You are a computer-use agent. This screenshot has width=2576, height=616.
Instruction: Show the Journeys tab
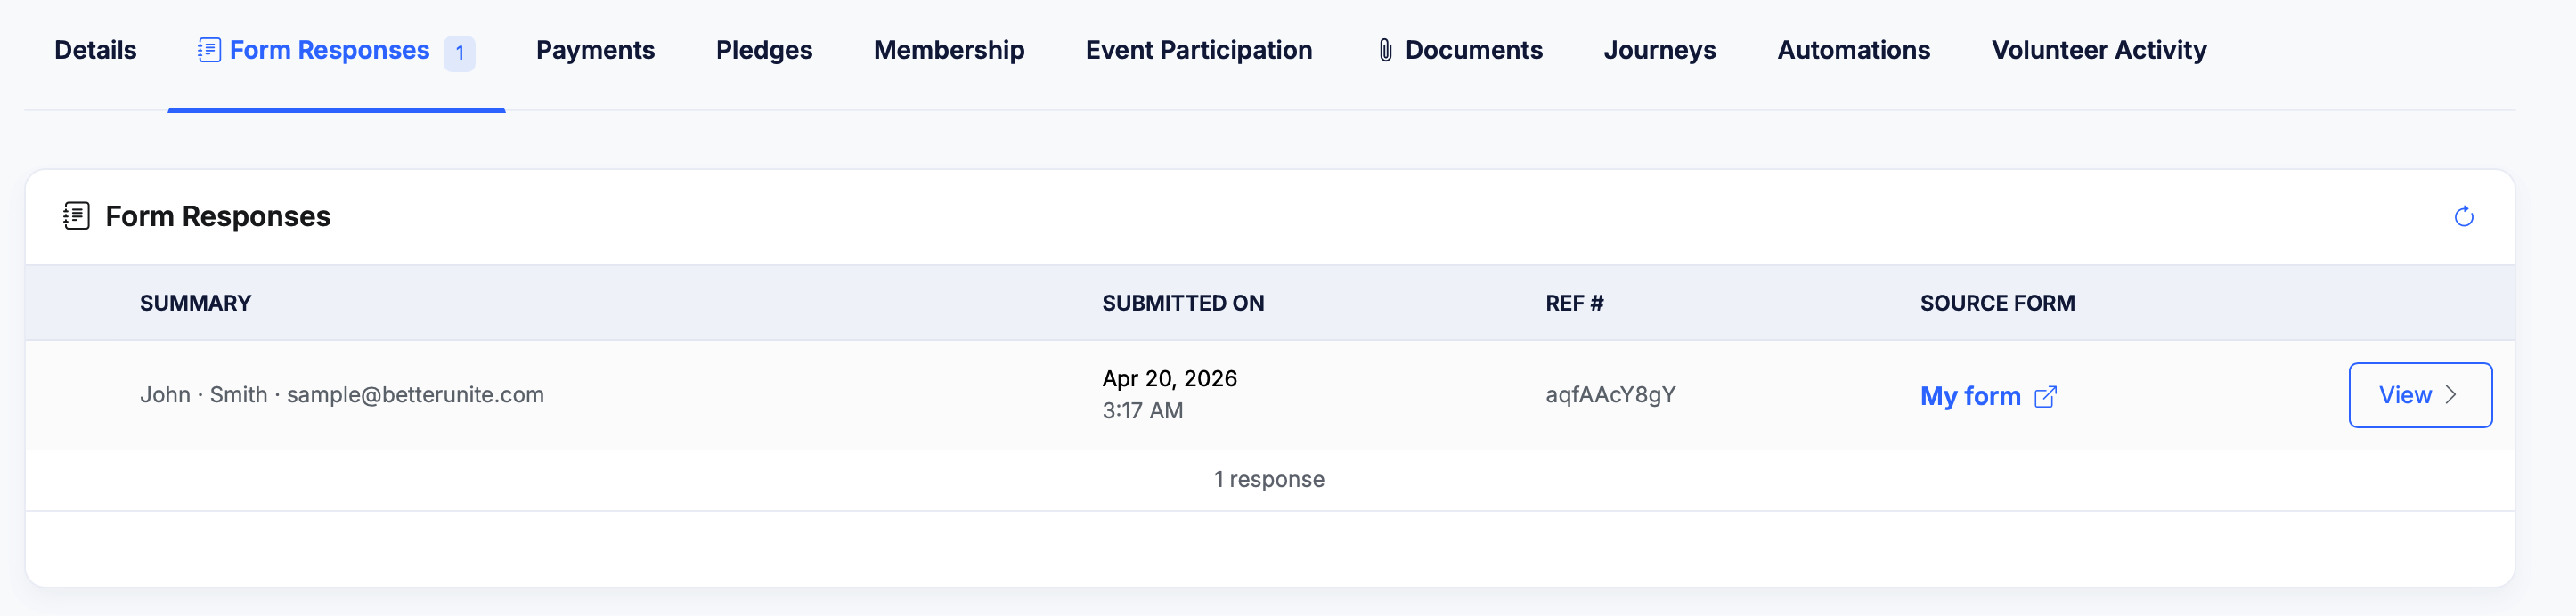pyautogui.click(x=1659, y=50)
